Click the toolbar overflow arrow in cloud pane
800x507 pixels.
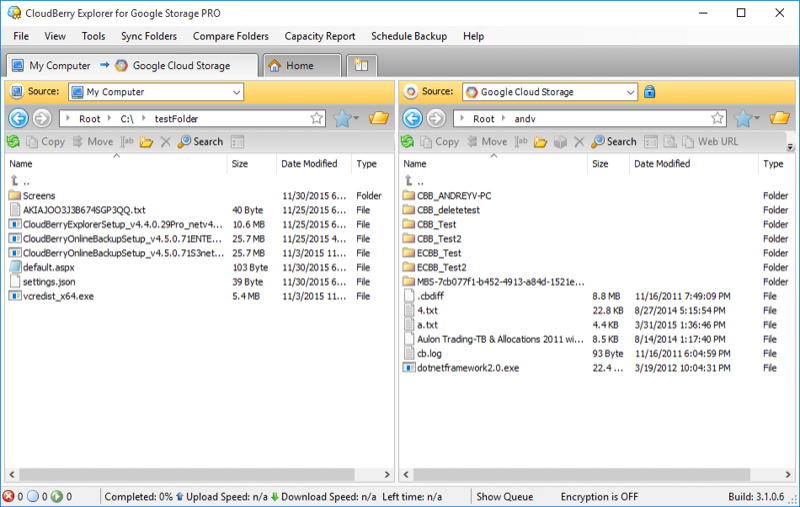pyautogui.click(x=790, y=147)
